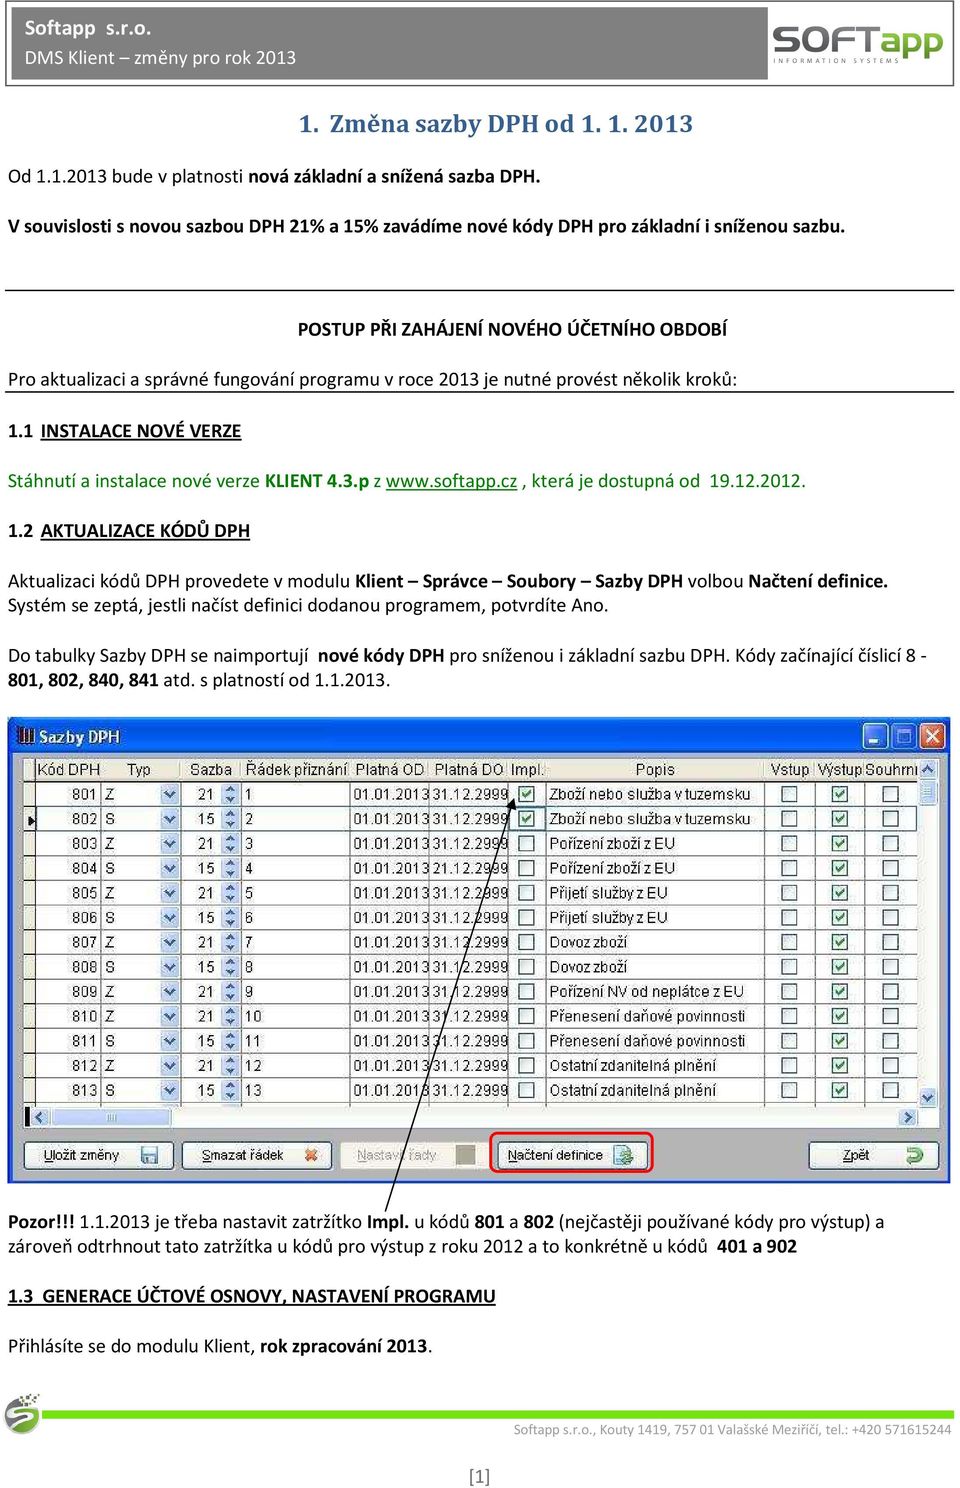Click the Popis column header

tap(655, 769)
